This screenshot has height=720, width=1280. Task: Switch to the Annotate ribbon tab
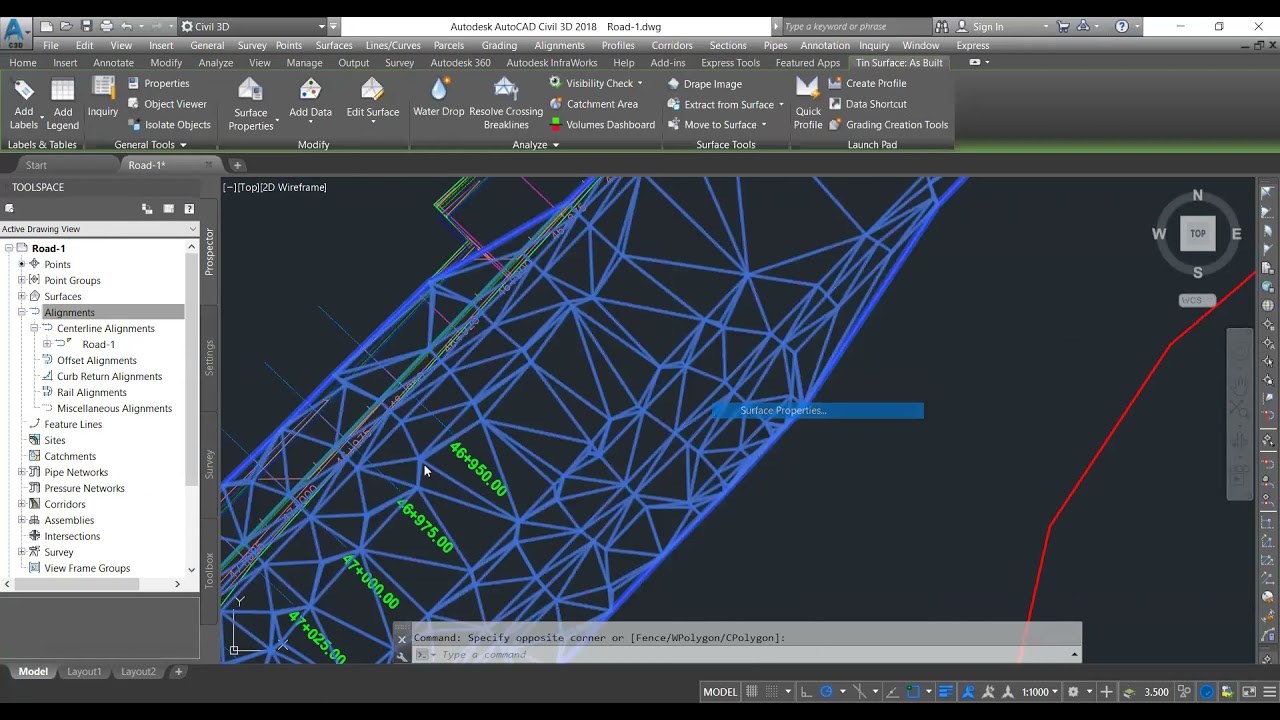pyautogui.click(x=113, y=63)
